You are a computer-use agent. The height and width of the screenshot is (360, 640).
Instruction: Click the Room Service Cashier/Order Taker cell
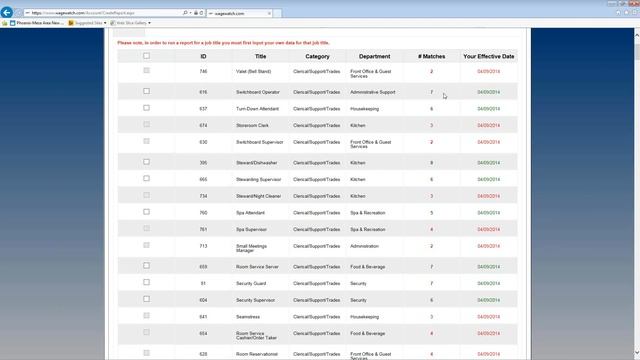256,336
